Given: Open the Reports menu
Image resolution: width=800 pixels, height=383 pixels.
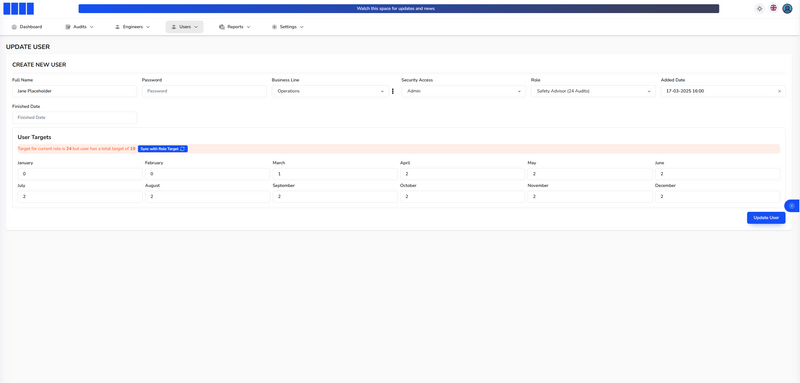Looking at the screenshot, I should [235, 27].
